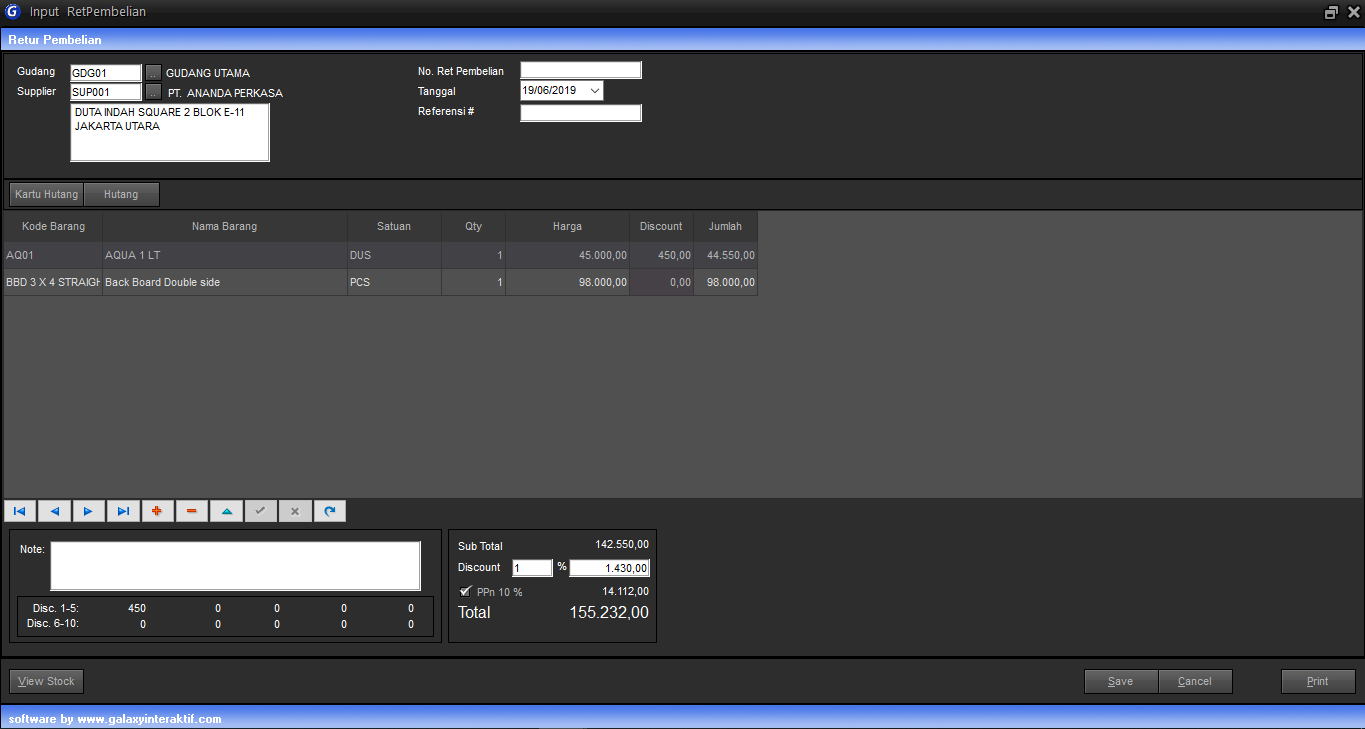
Task: Open the Tanggal date dropdown
Action: coord(595,91)
